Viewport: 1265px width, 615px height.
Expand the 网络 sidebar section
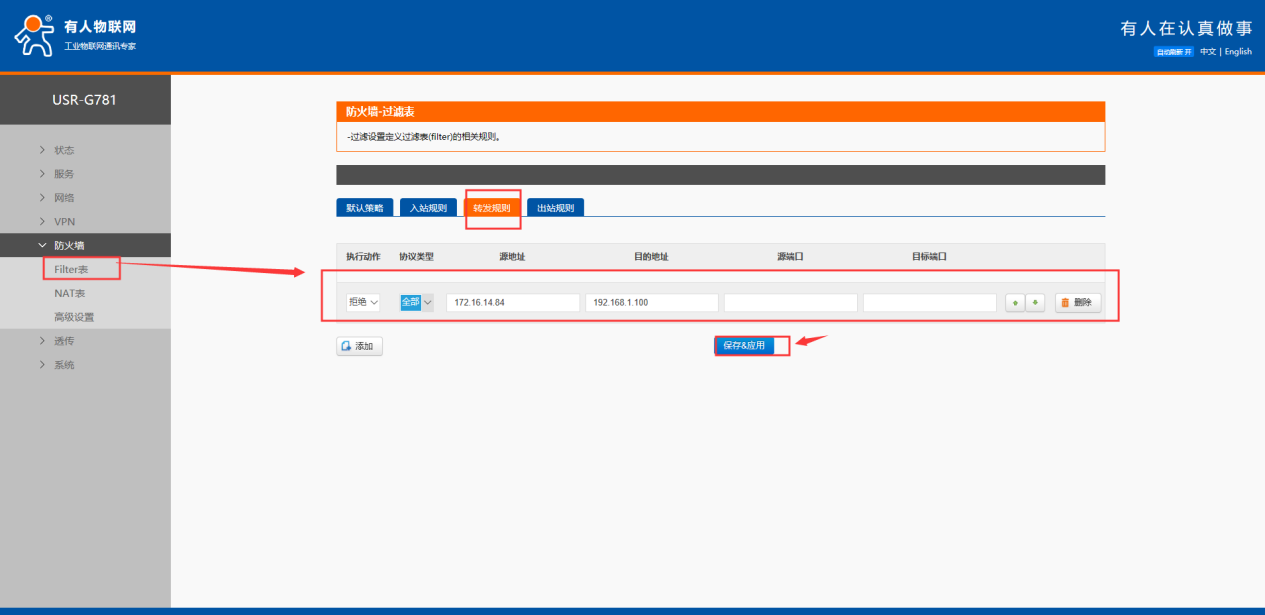pyautogui.click(x=64, y=198)
